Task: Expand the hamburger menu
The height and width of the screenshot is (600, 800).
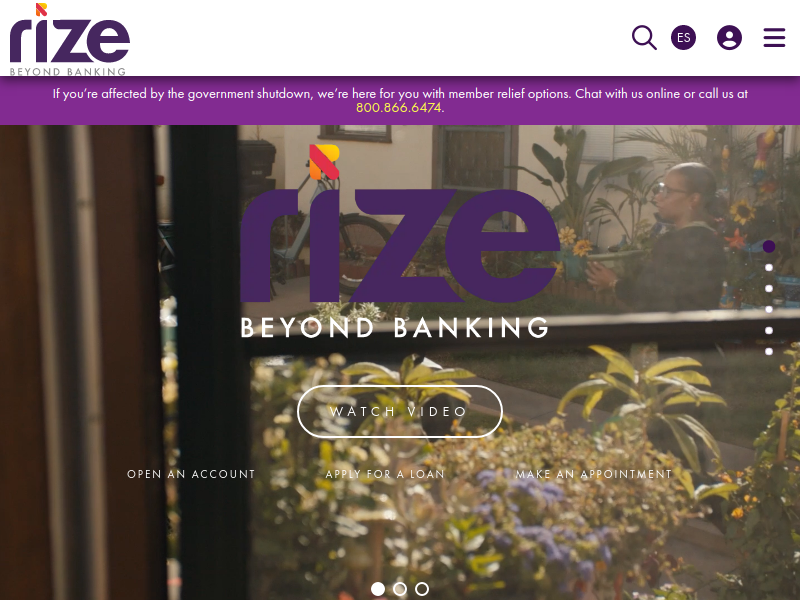Action: [774, 38]
